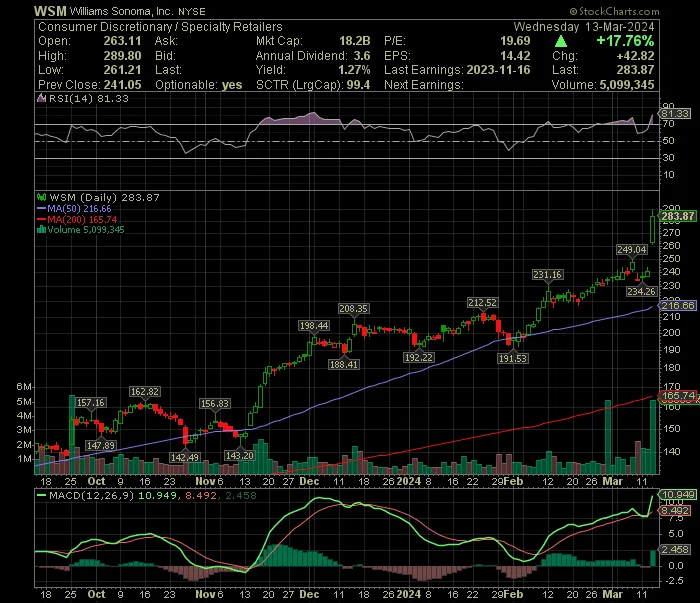Screen dimensions: 700x603
Task: Click the 143.20 trough price label
Action: click(x=240, y=455)
